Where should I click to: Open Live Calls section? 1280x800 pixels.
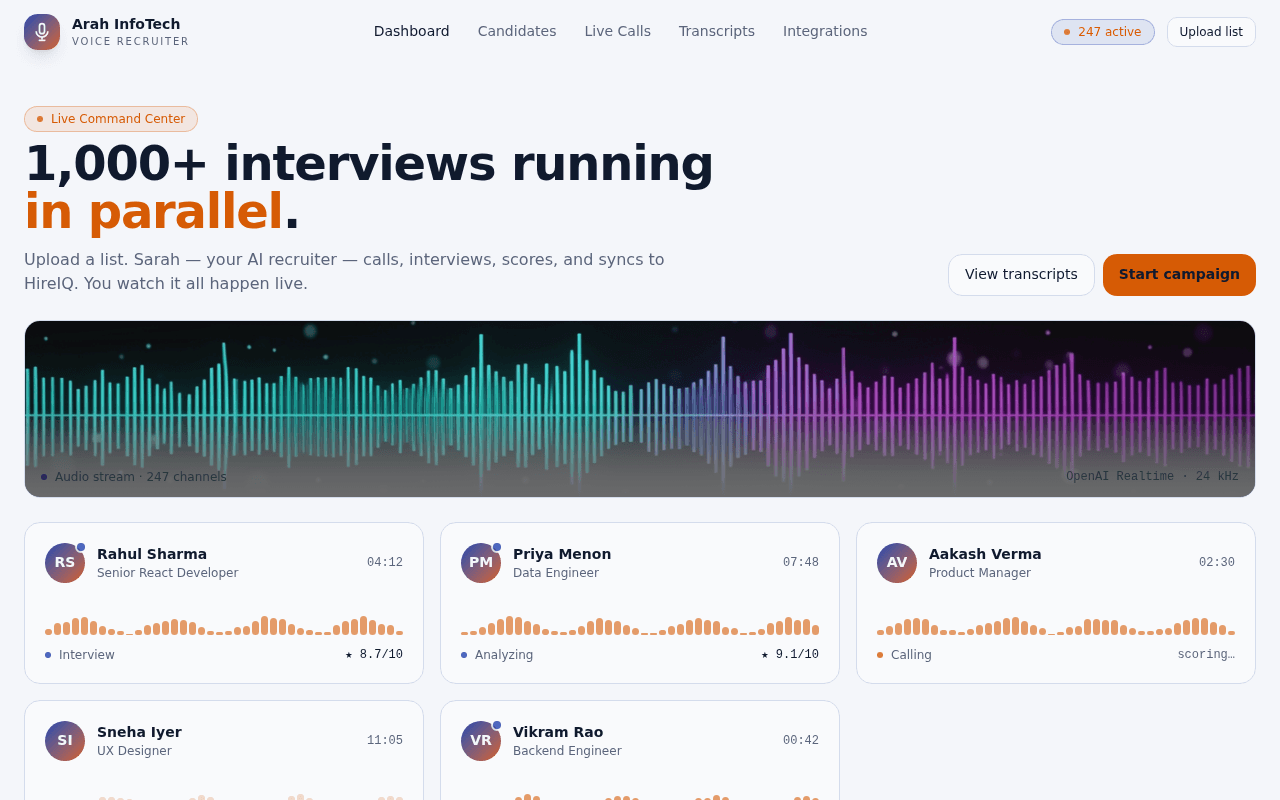(x=618, y=31)
